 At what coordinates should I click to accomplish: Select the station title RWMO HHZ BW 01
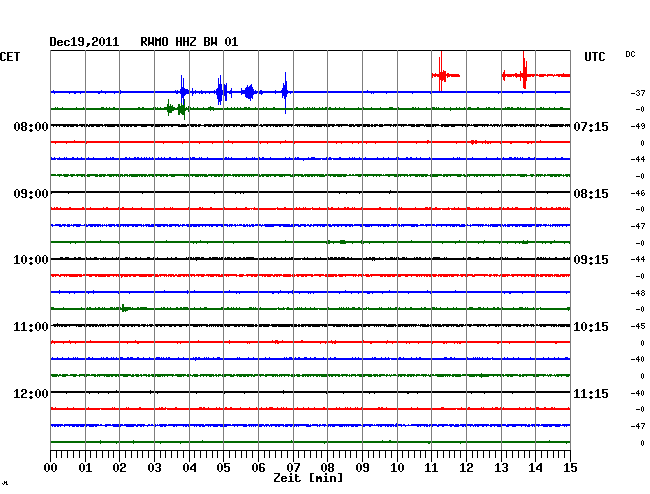click(189, 42)
